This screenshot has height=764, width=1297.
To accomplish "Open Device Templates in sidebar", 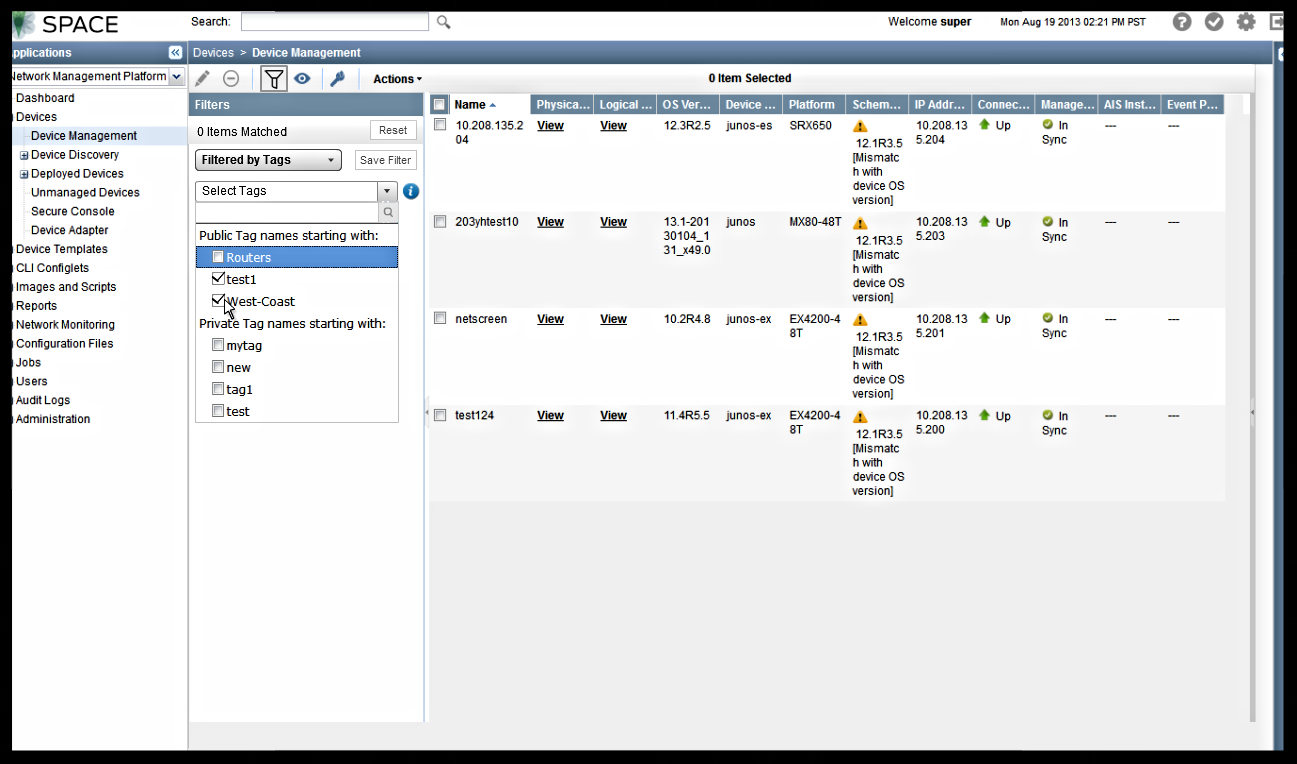I will click(x=61, y=249).
